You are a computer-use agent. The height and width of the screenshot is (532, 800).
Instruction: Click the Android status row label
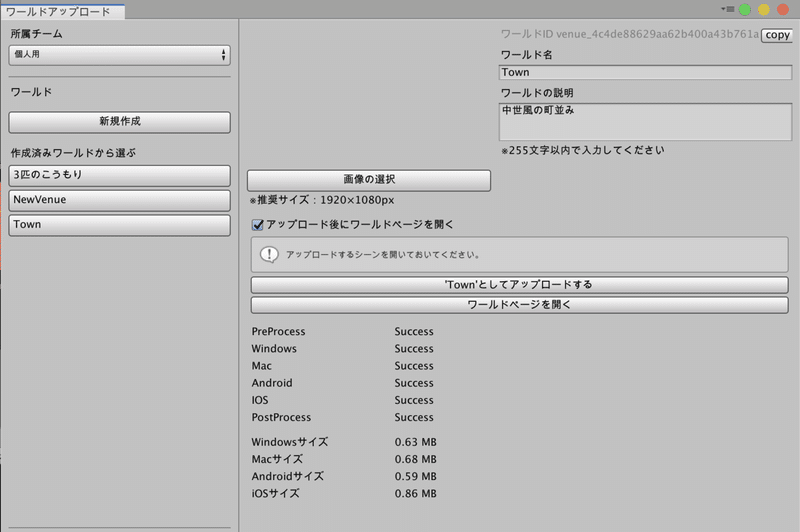tap(272, 383)
